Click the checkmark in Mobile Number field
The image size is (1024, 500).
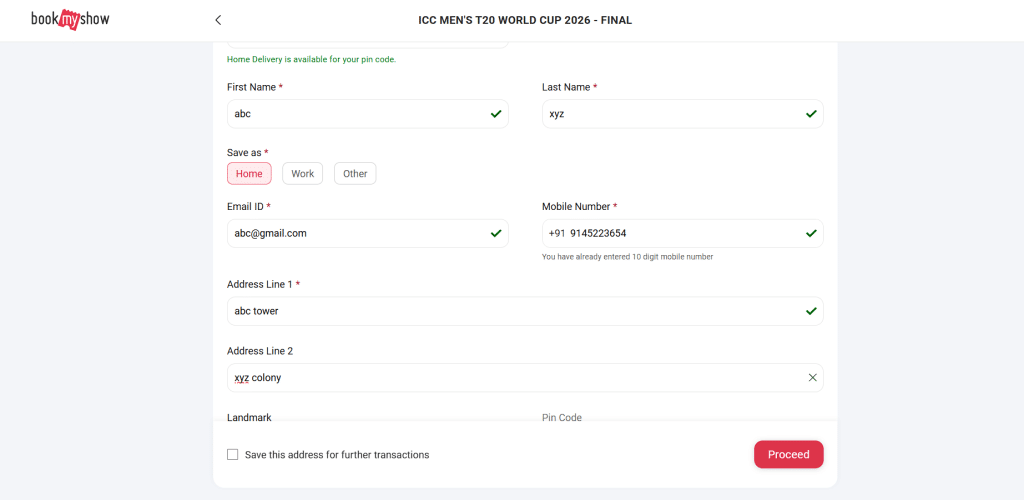coord(811,233)
